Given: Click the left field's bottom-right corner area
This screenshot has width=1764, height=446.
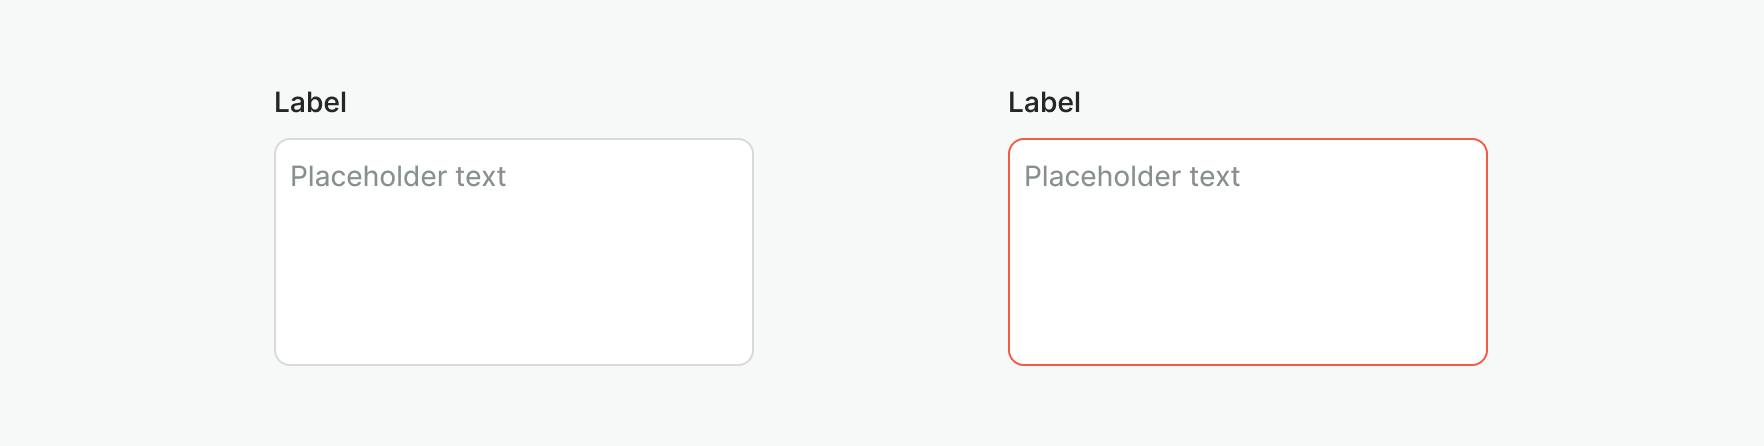Looking at the screenshot, I should (736, 349).
